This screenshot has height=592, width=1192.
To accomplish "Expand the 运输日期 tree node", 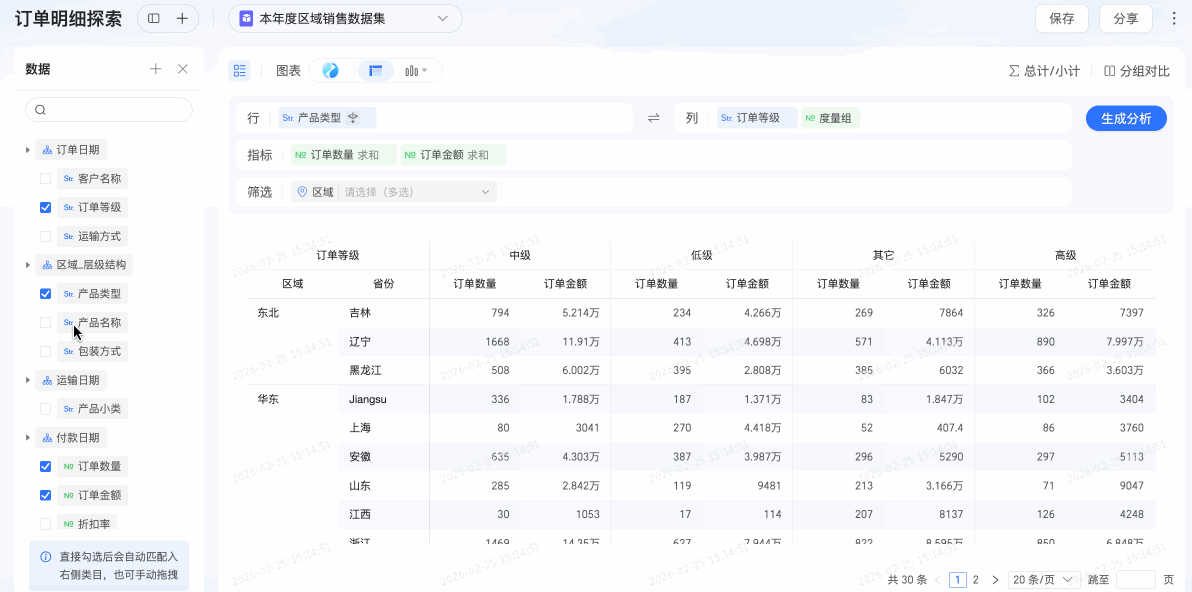I will [28, 380].
